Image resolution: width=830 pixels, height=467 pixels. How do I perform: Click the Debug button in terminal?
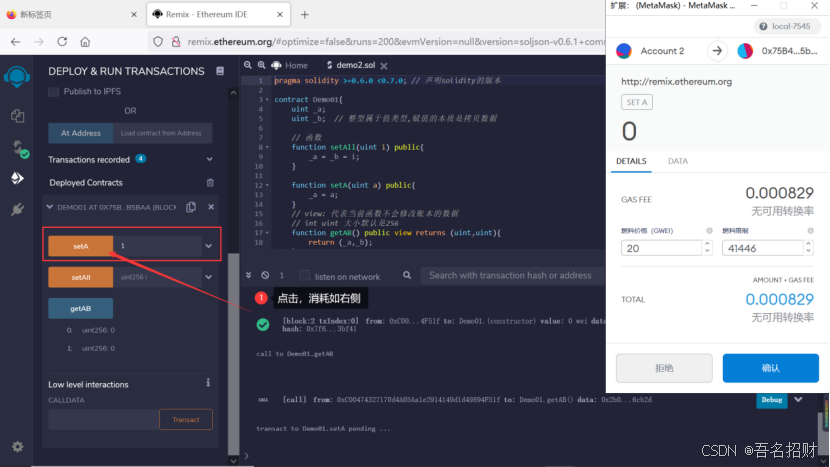click(771, 400)
